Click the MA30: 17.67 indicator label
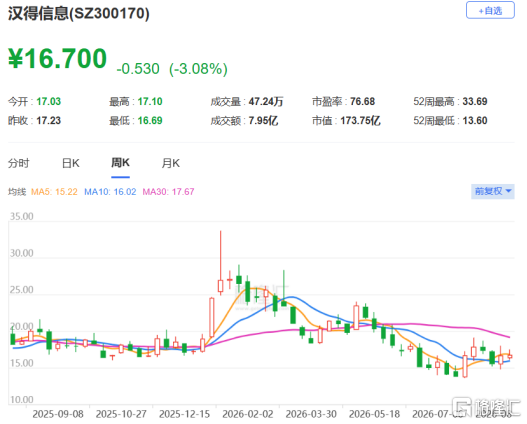 (x=168, y=192)
